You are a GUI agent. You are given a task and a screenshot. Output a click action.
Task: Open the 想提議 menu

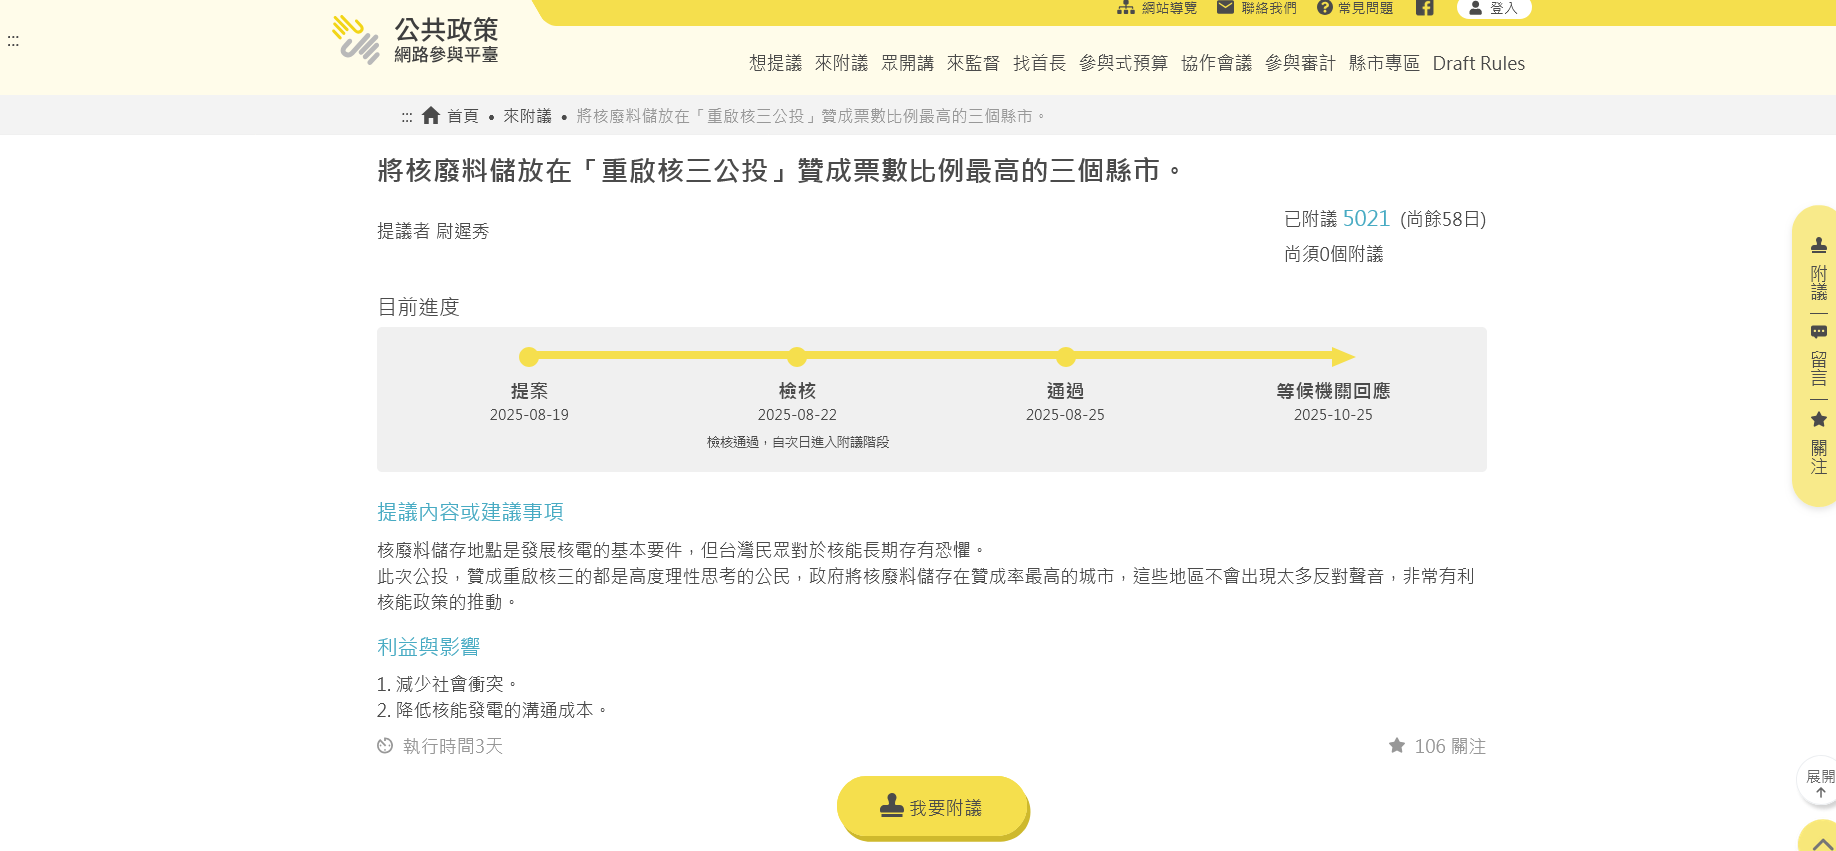(775, 63)
